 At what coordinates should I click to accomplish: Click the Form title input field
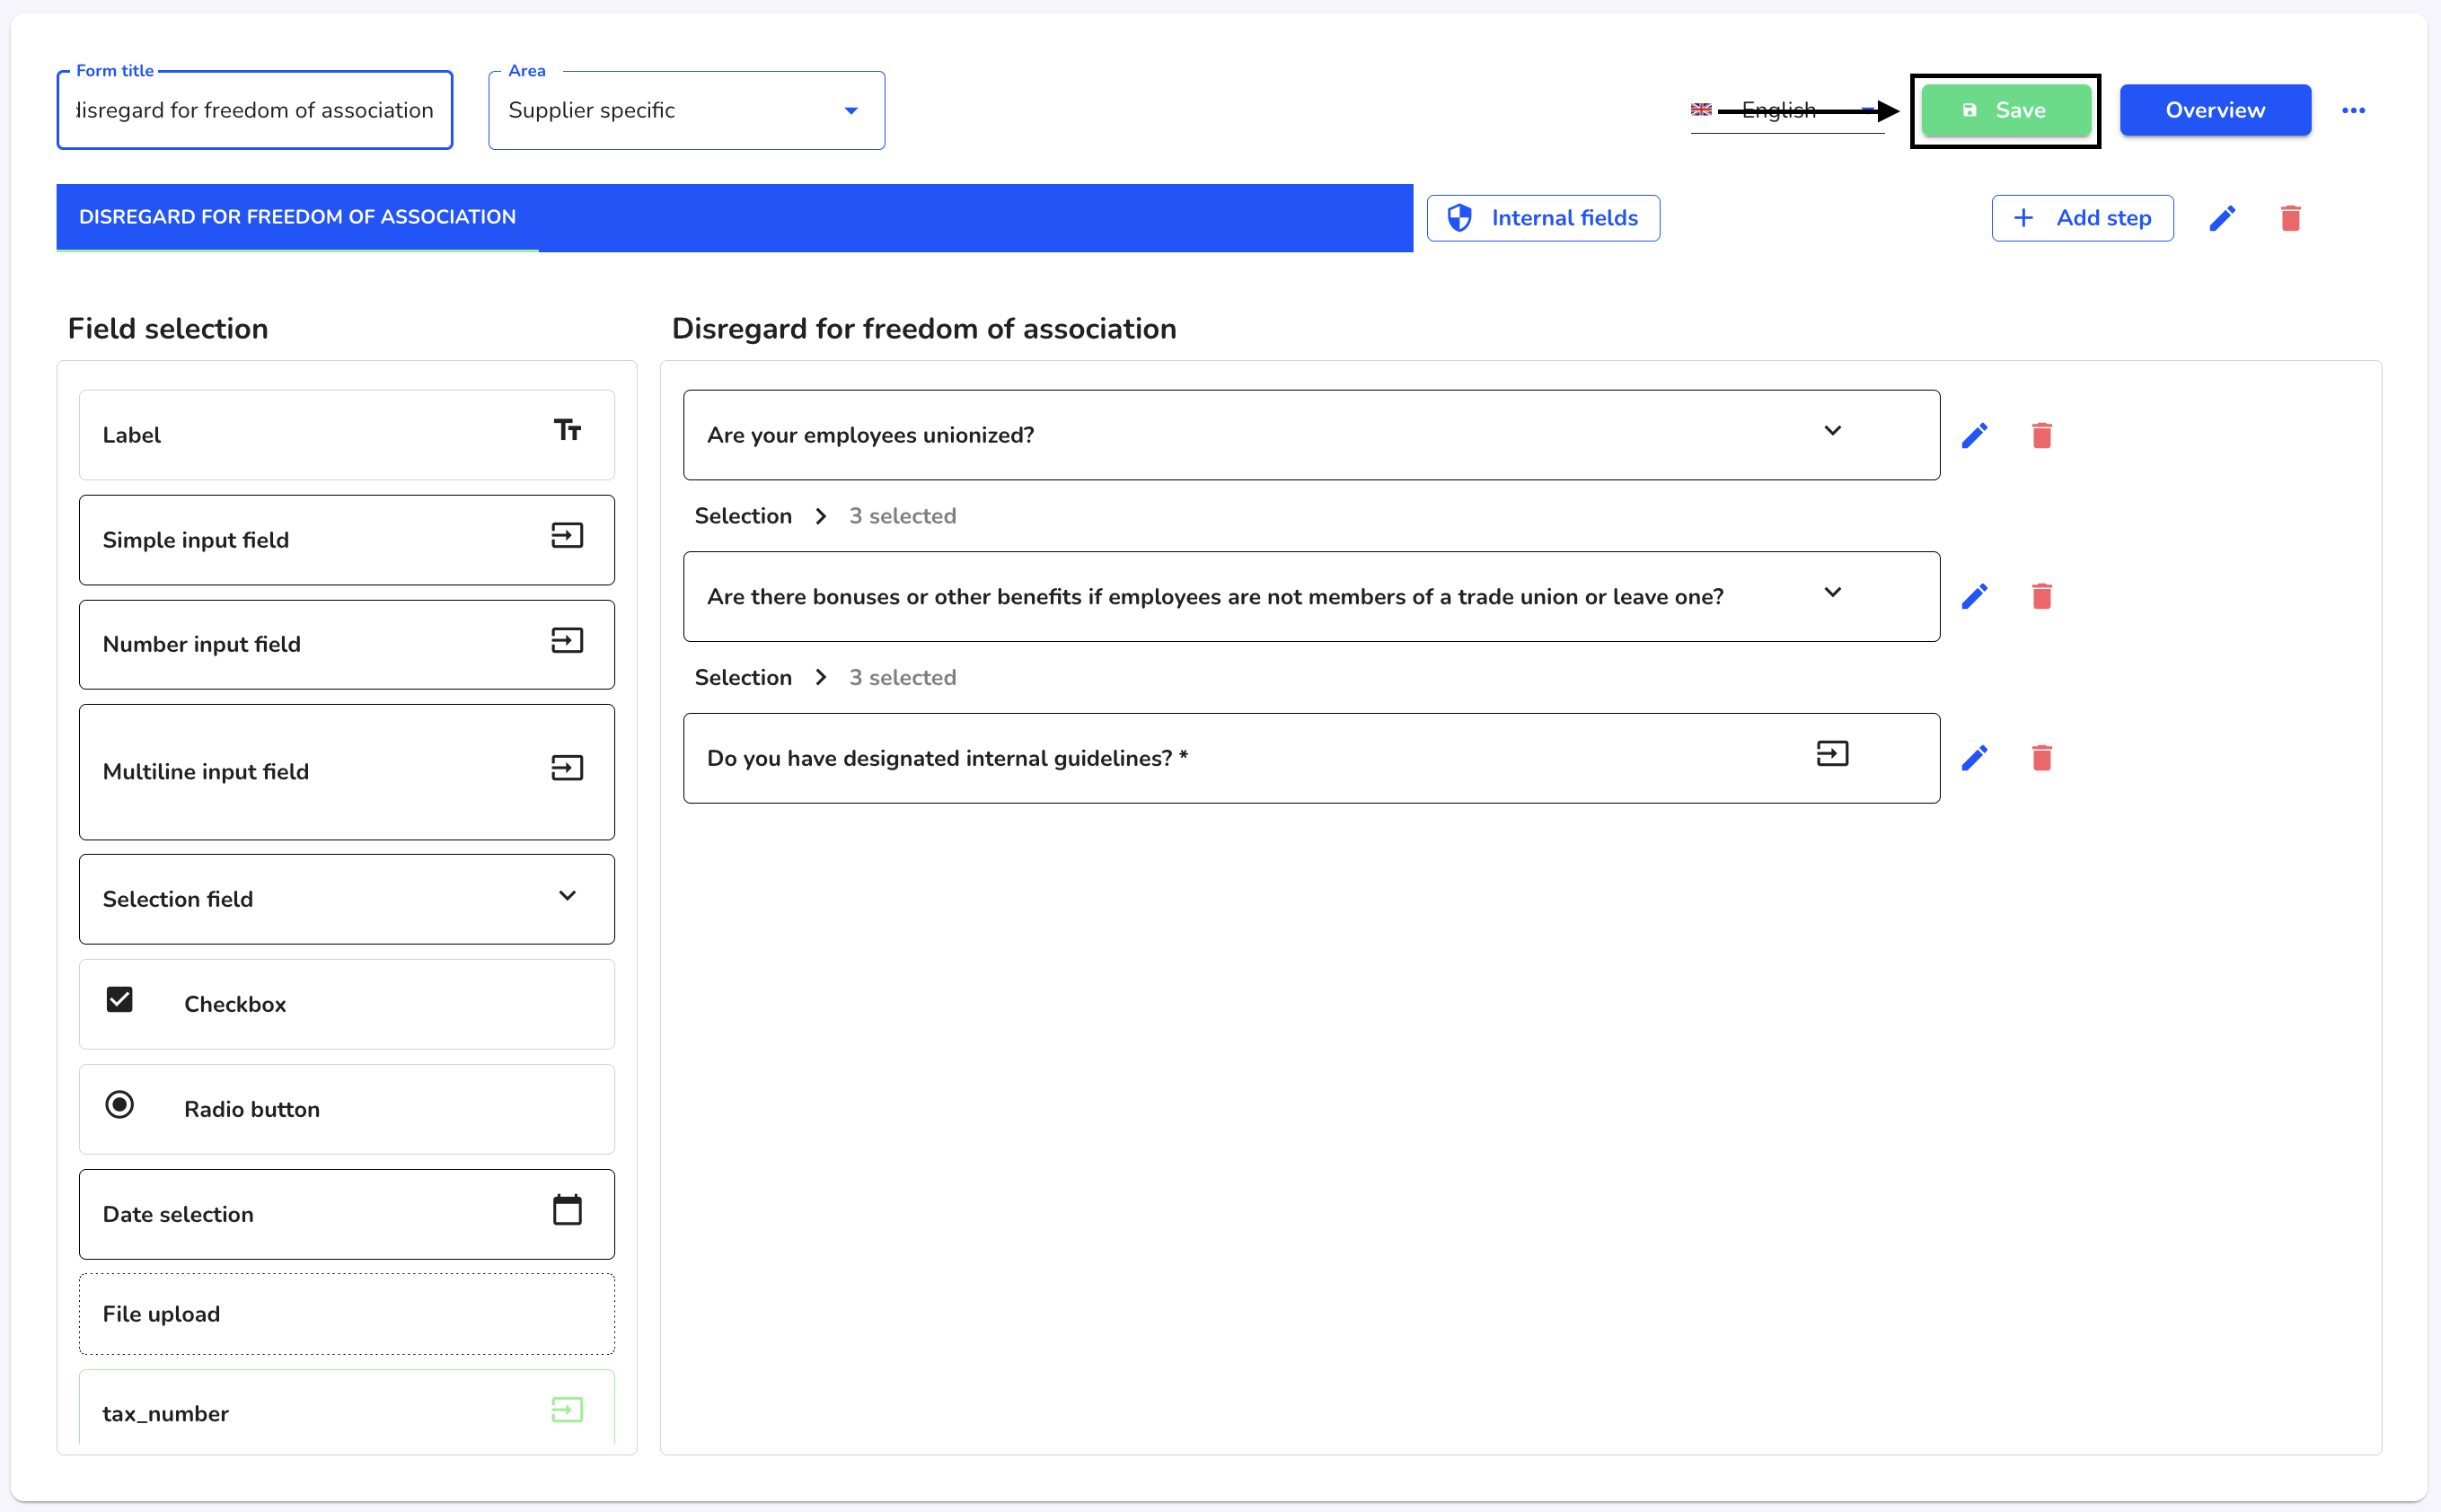256,110
